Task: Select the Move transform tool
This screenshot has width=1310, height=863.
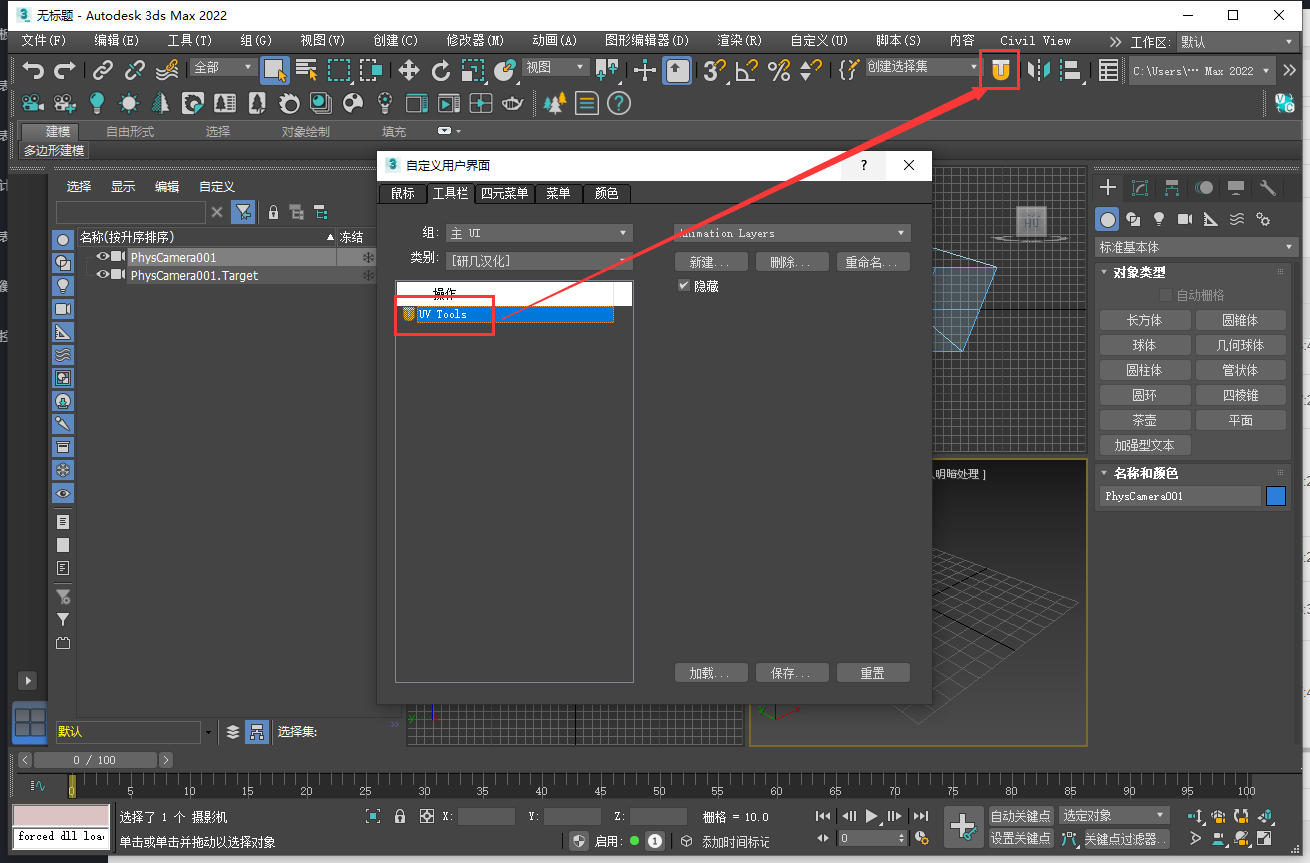Action: (409, 69)
